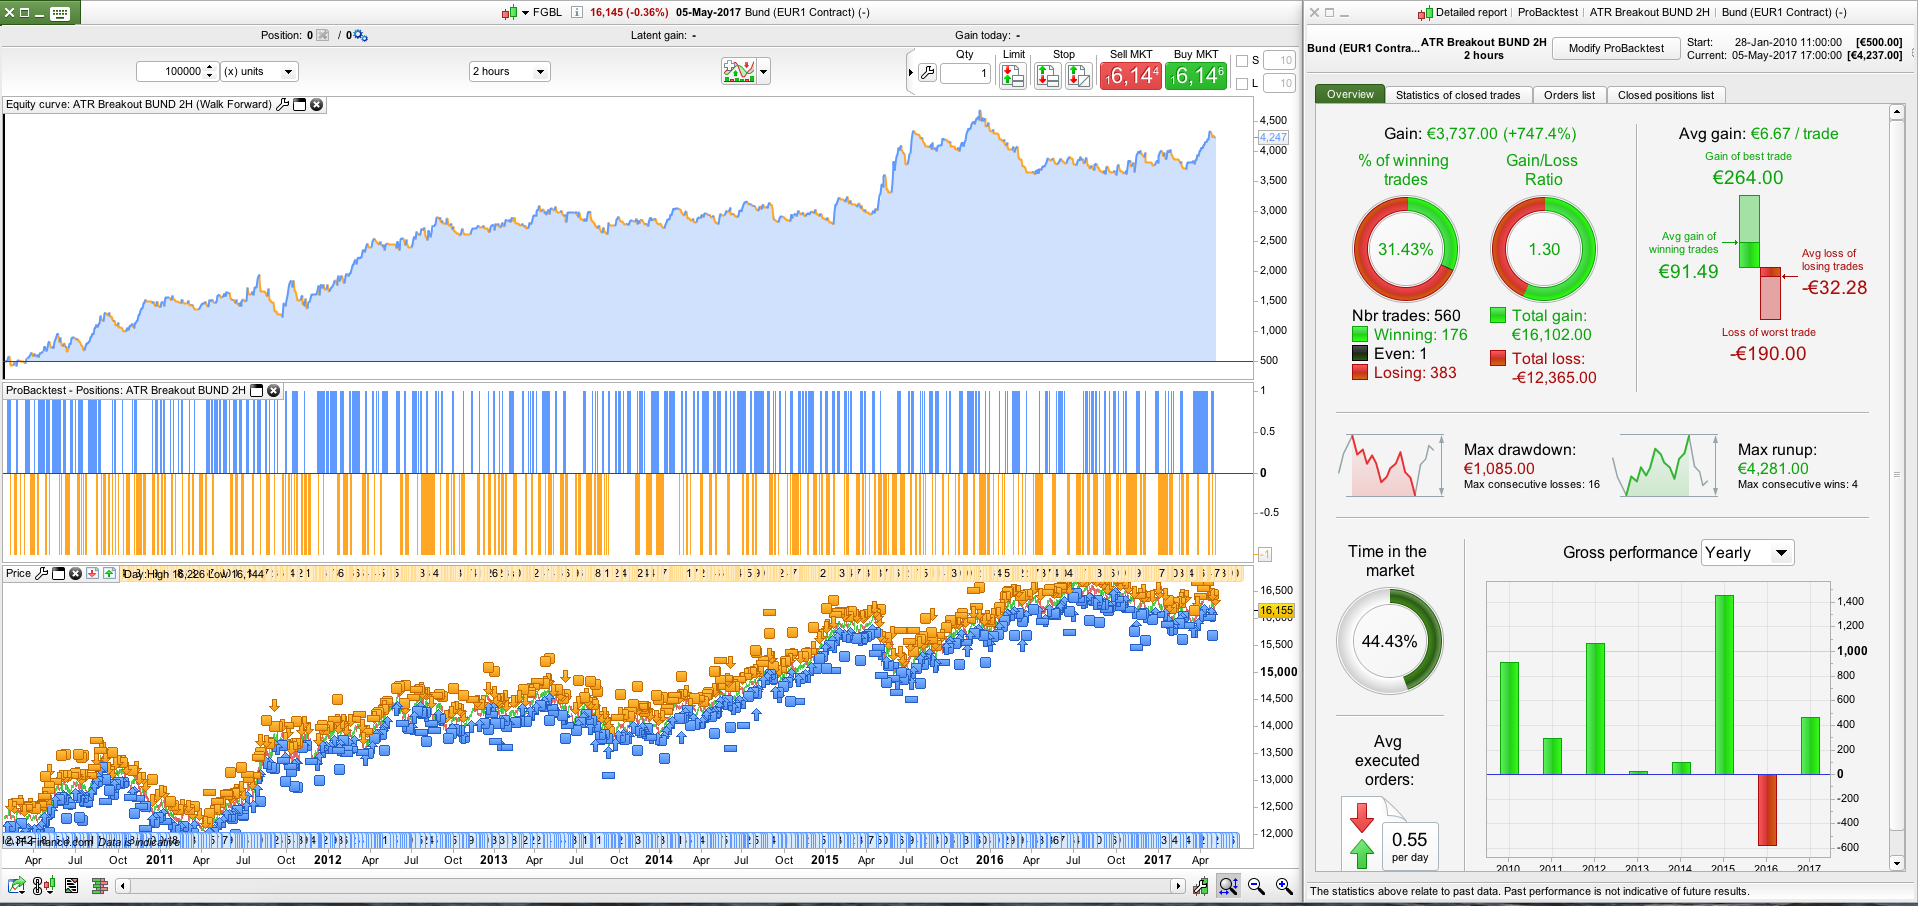Viewport: 1918px width, 906px height.
Task: Click the '% of winning trades' donut chart
Action: pyautogui.click(x=1406, y=249)
